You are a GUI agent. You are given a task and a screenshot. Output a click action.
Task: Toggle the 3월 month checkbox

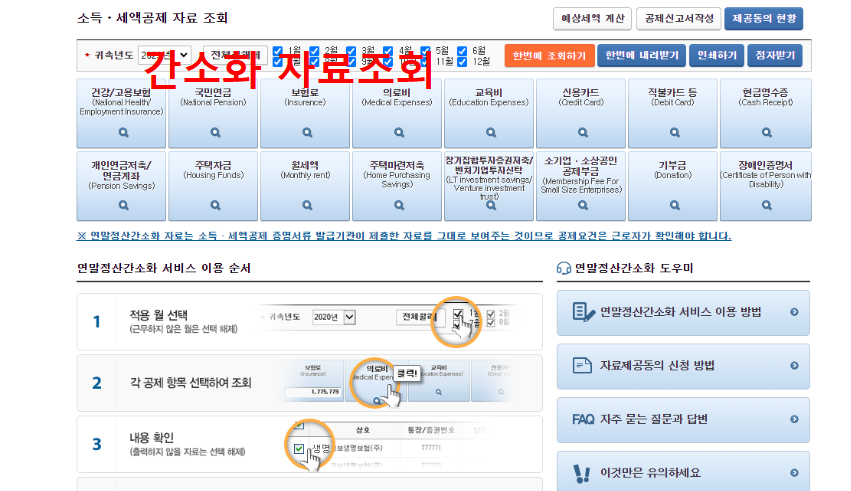tap(351, 51)
